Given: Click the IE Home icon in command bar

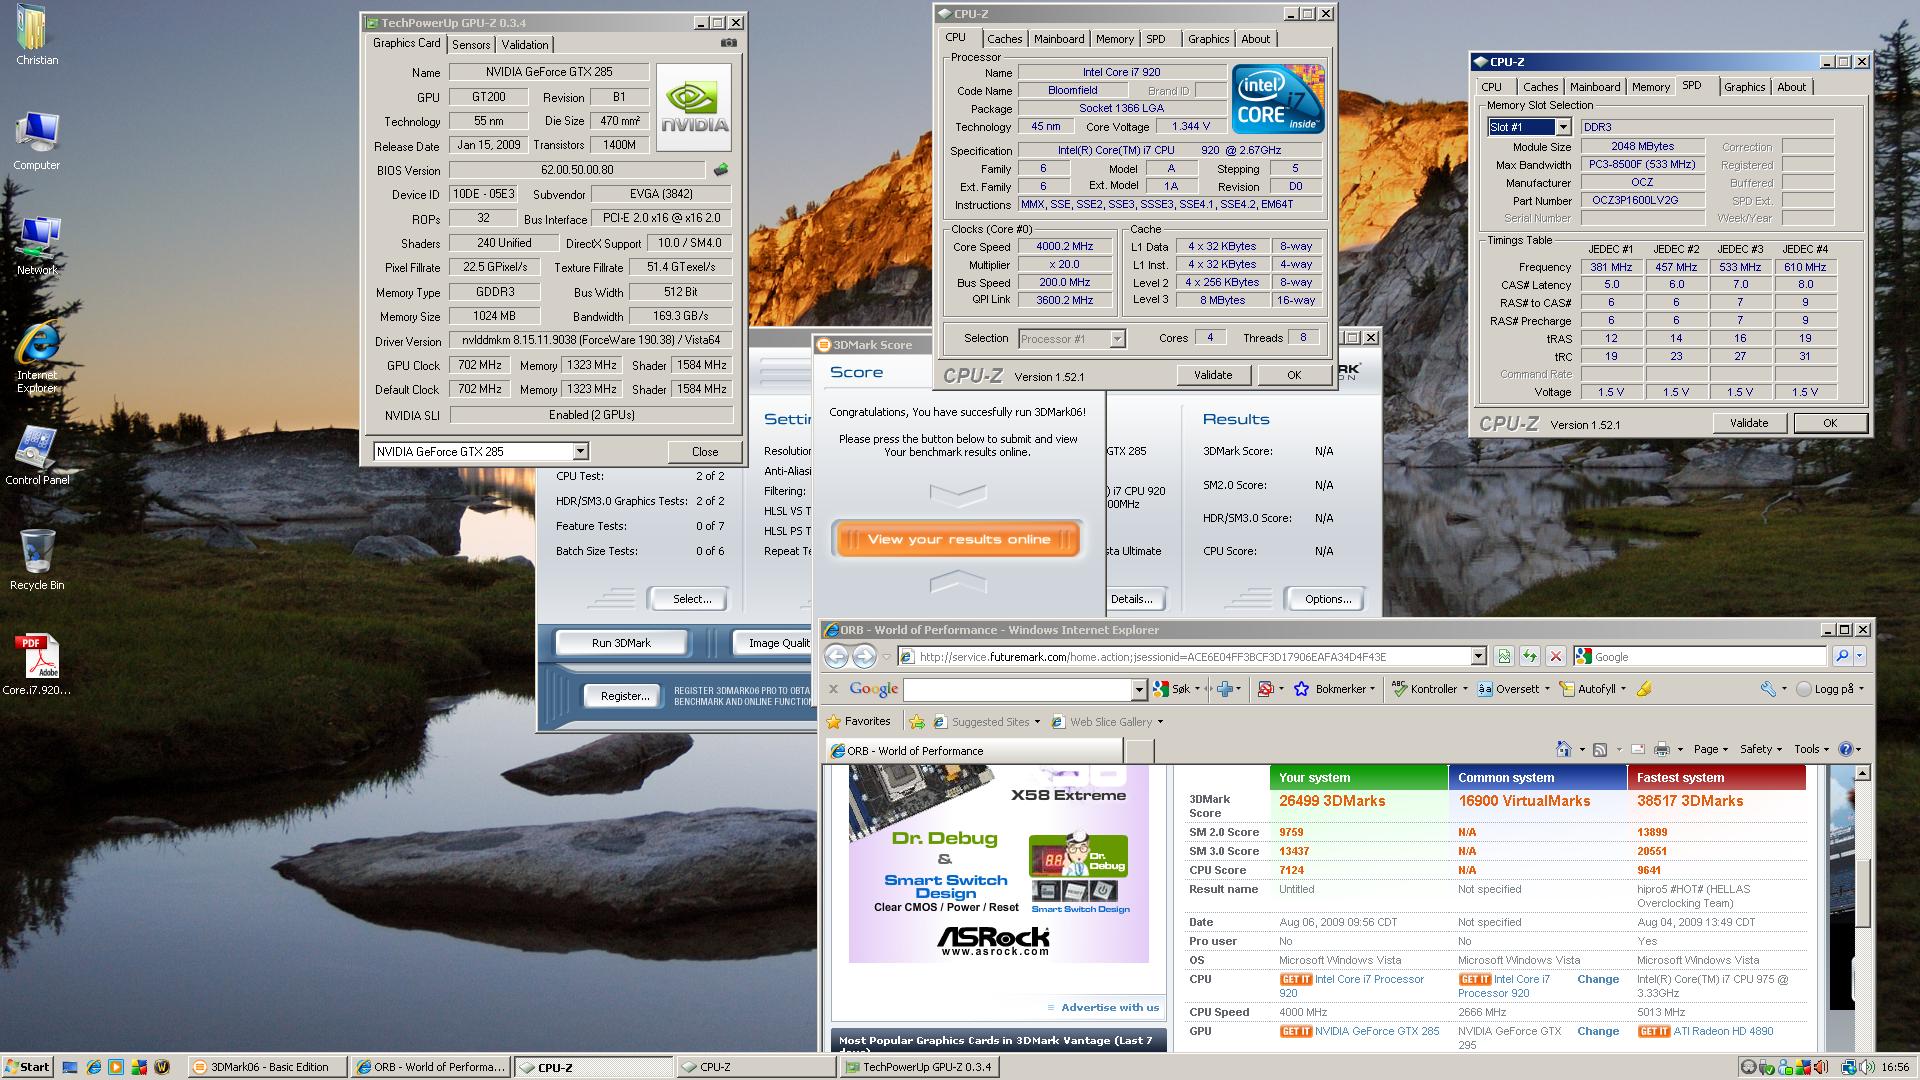Looking at the screenshot, I should click(1564, 749).
